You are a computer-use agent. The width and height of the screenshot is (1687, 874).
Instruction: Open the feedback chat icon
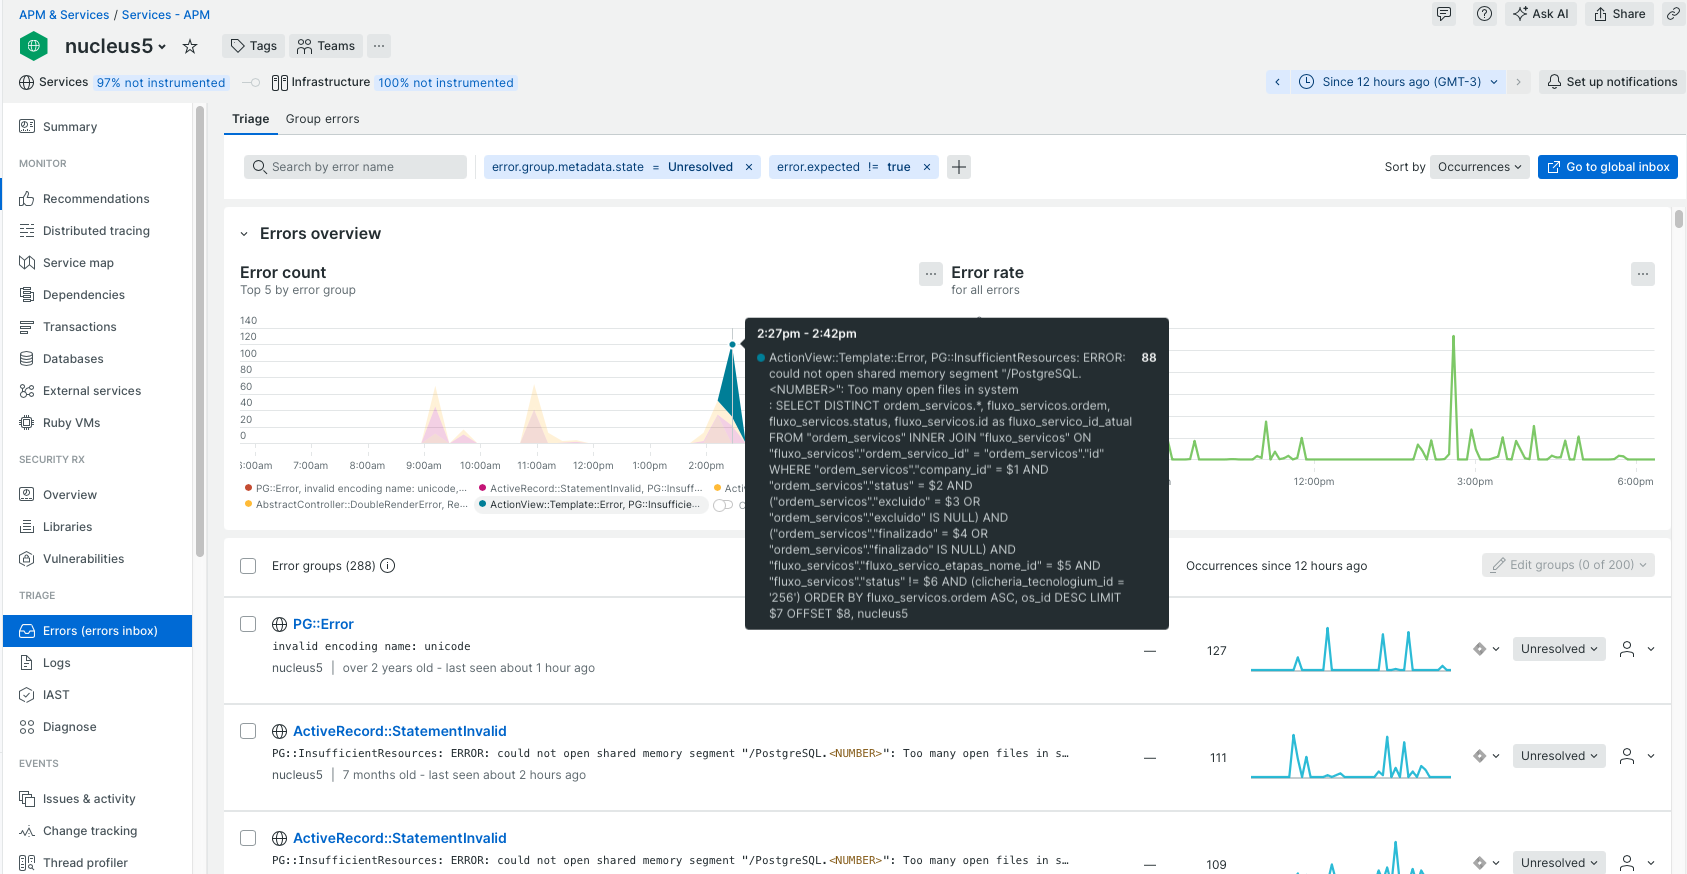point(1444,14)
